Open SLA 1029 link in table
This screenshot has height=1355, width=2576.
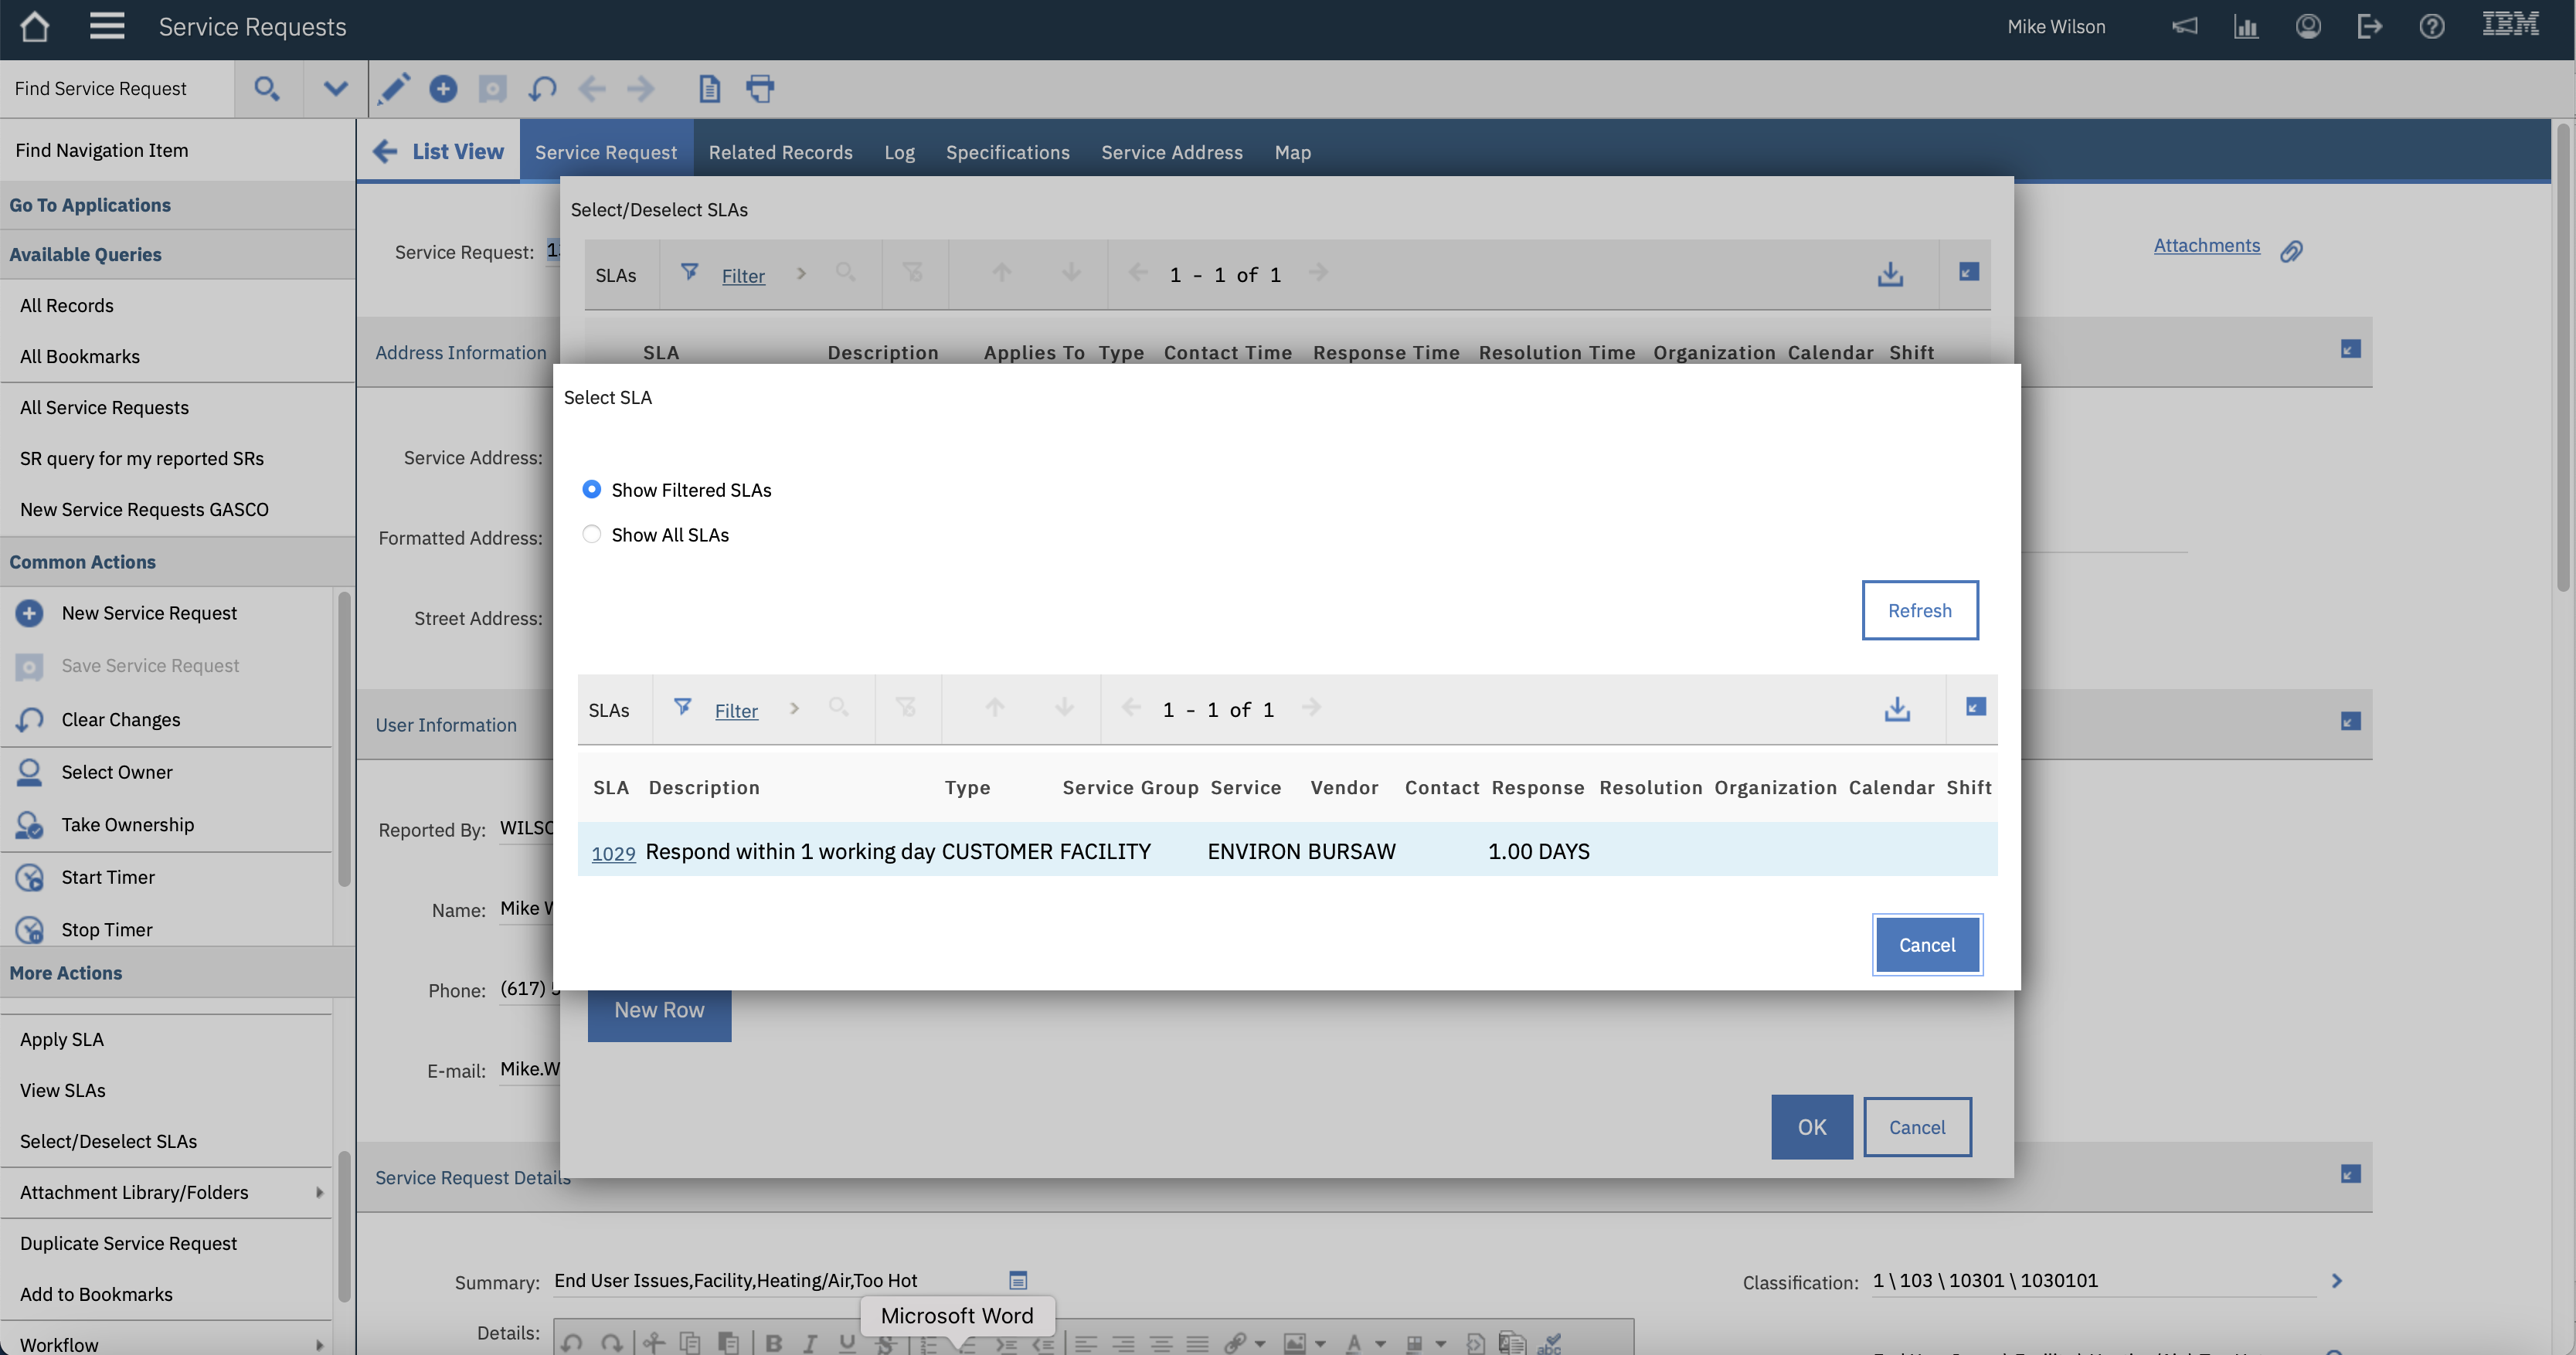[613, 853]
